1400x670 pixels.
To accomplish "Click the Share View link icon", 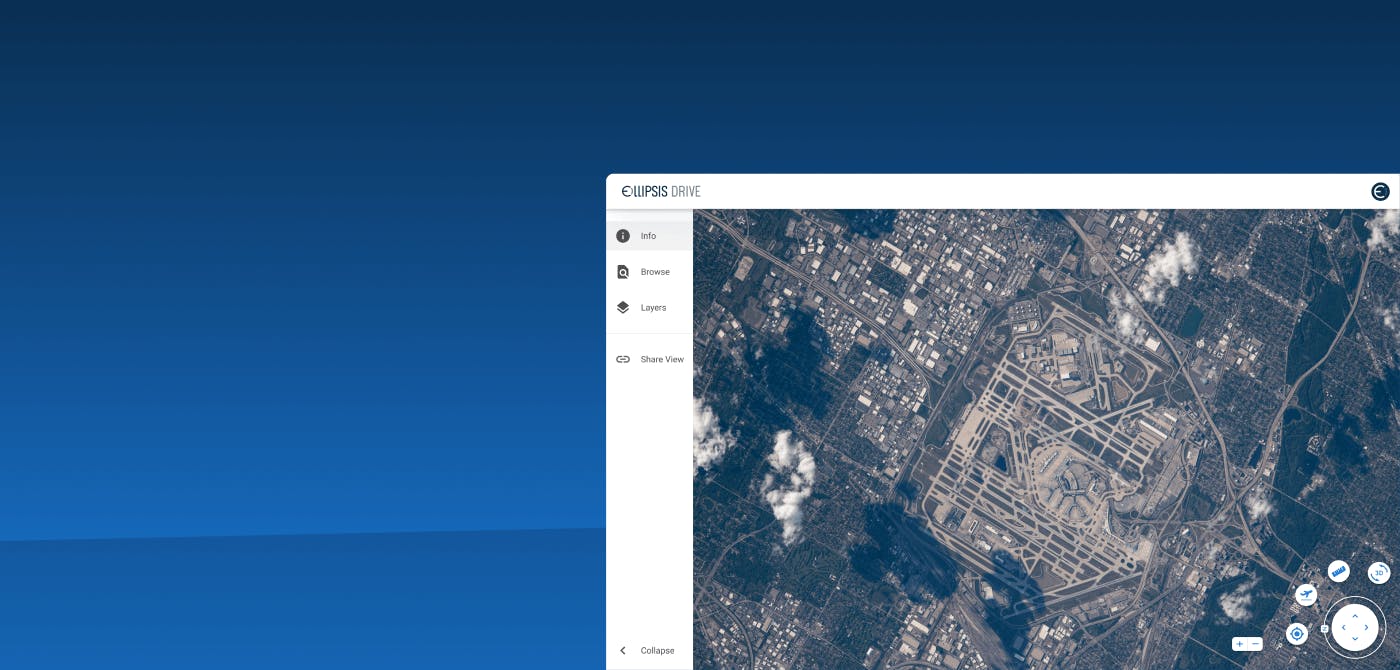I will coord(623,359).
